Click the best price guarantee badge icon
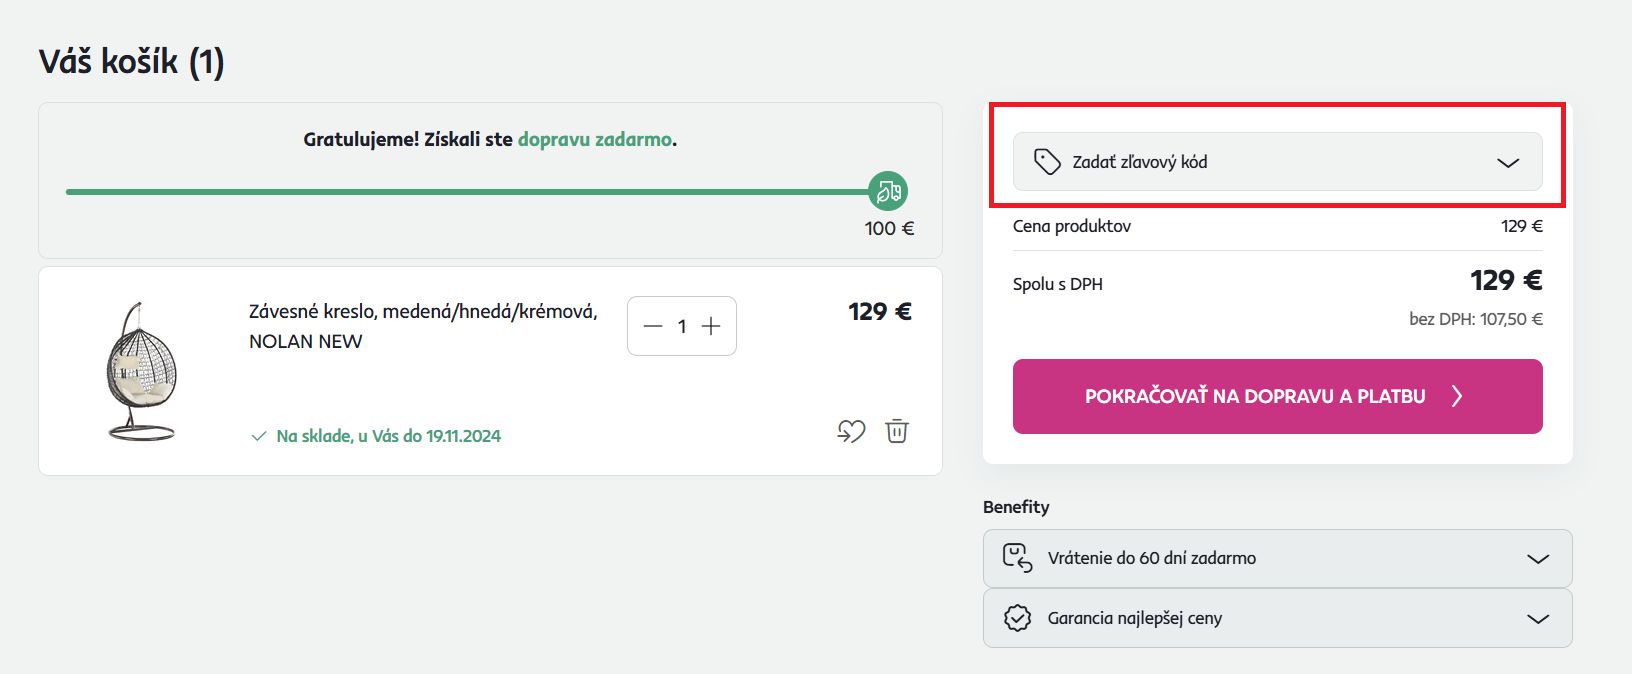Viewport: 1632px width, 674px height. click(1017, 618)
